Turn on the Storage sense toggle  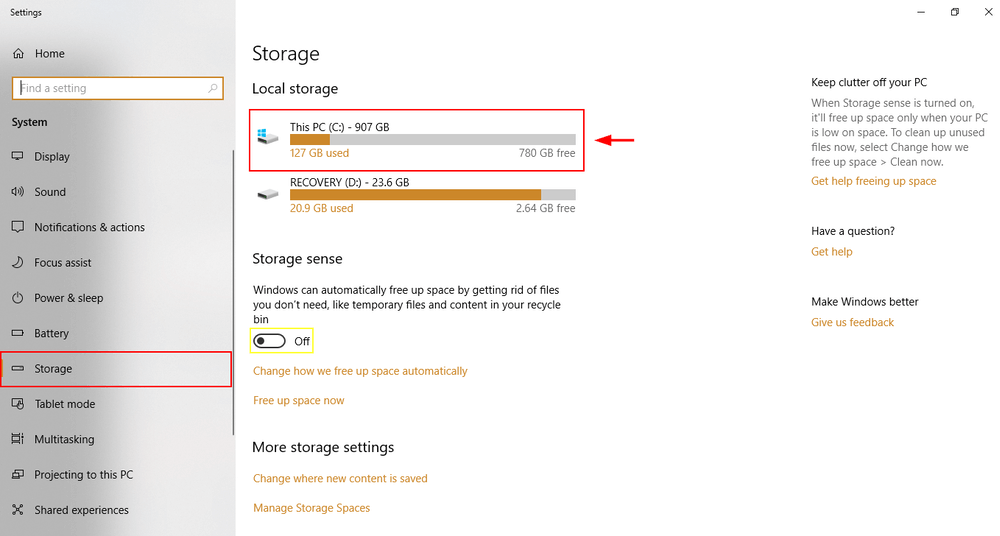point(270,341)
